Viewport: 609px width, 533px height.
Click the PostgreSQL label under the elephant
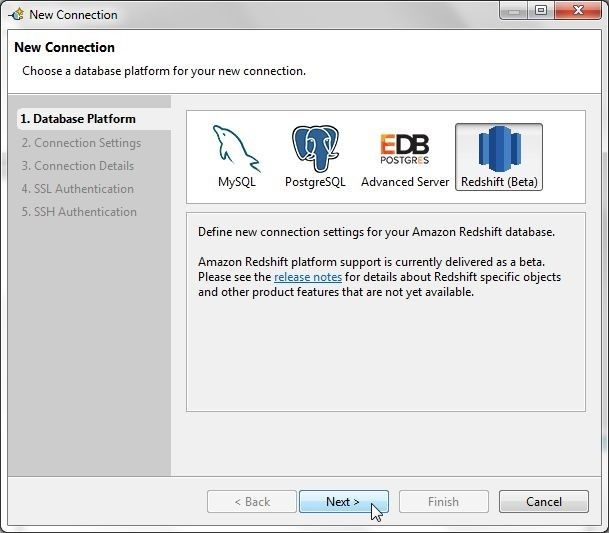tap(315, 182)
